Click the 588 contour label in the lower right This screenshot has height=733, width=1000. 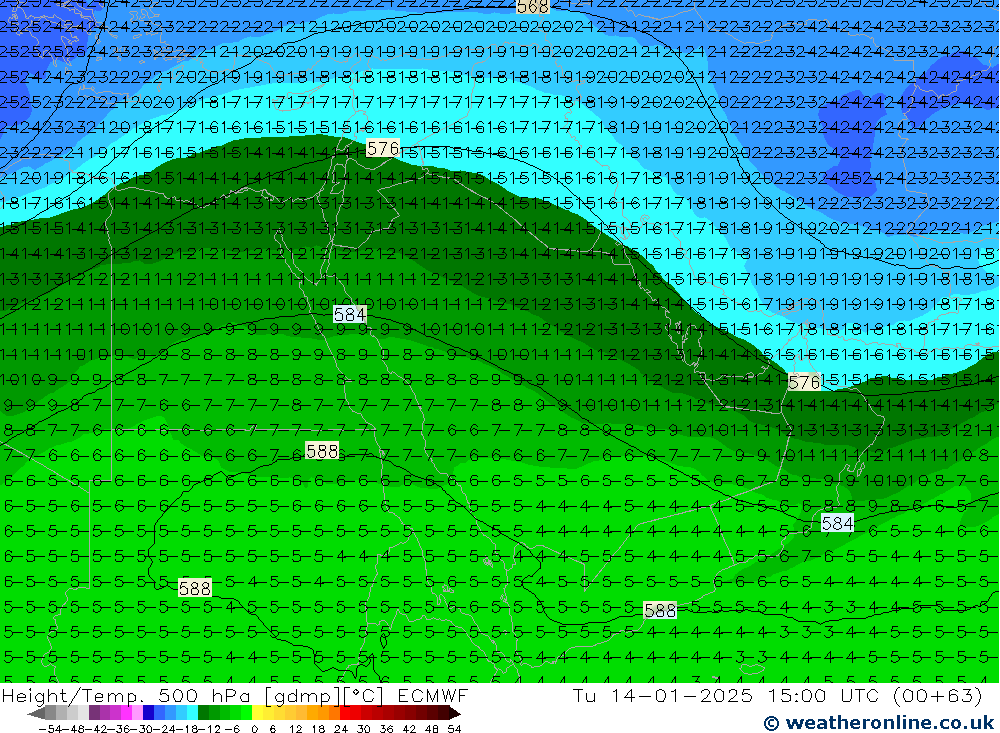[660, 610]
